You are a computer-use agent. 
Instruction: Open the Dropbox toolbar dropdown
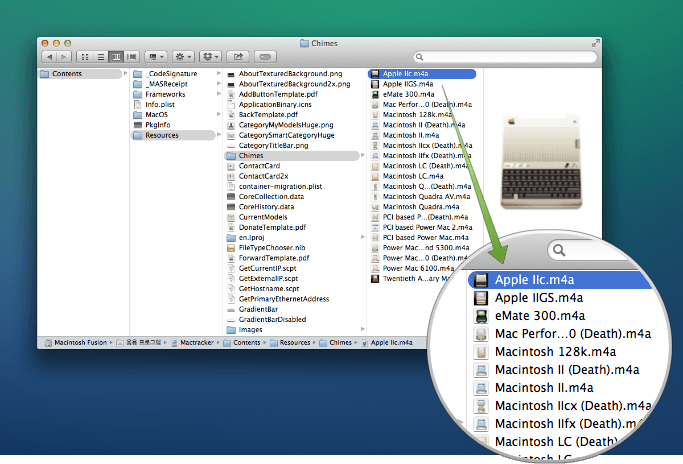(211, 57)
